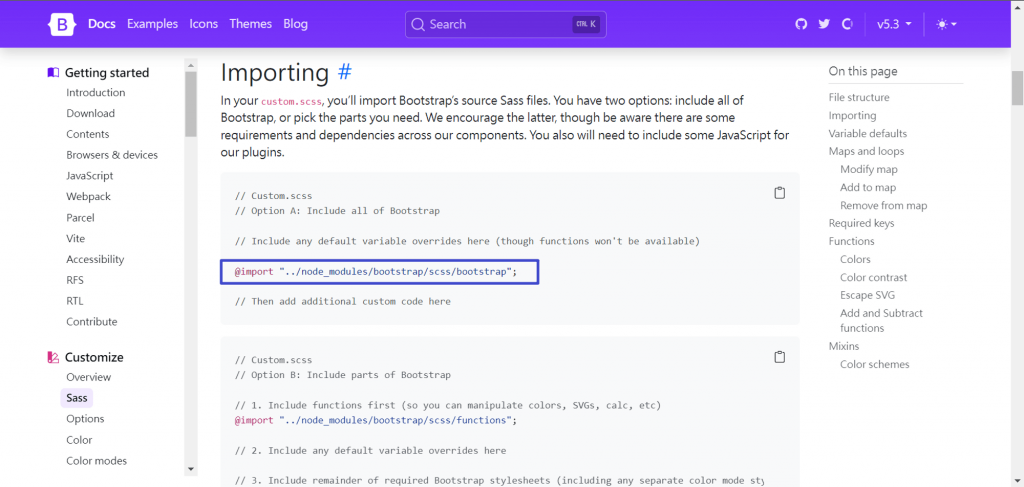
Task: Click the search magnifier icon
Action: tap(418, 24)
